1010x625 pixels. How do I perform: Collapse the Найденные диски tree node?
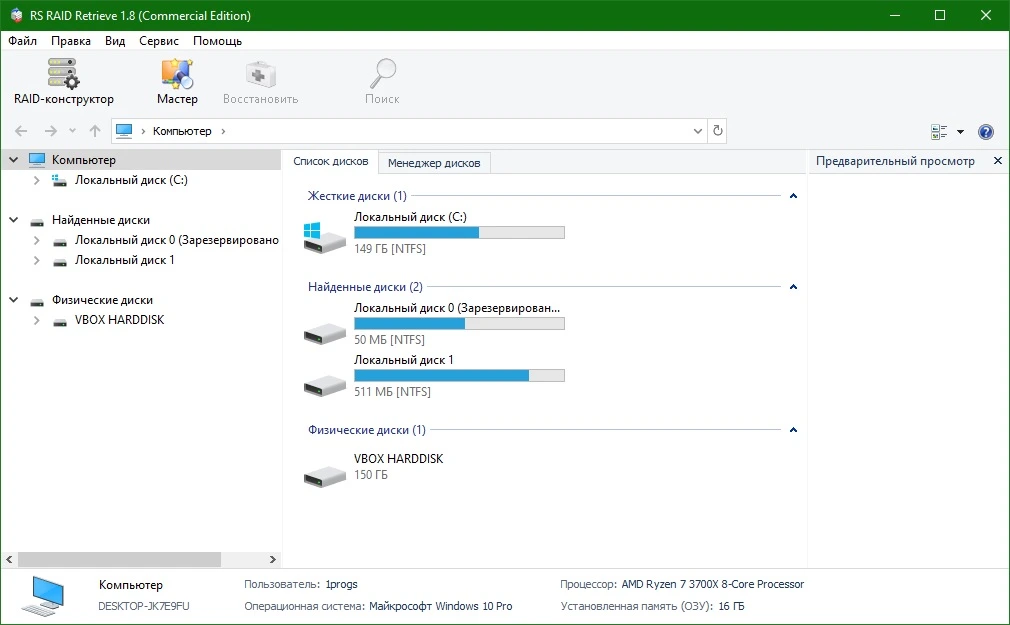(14, 220)
